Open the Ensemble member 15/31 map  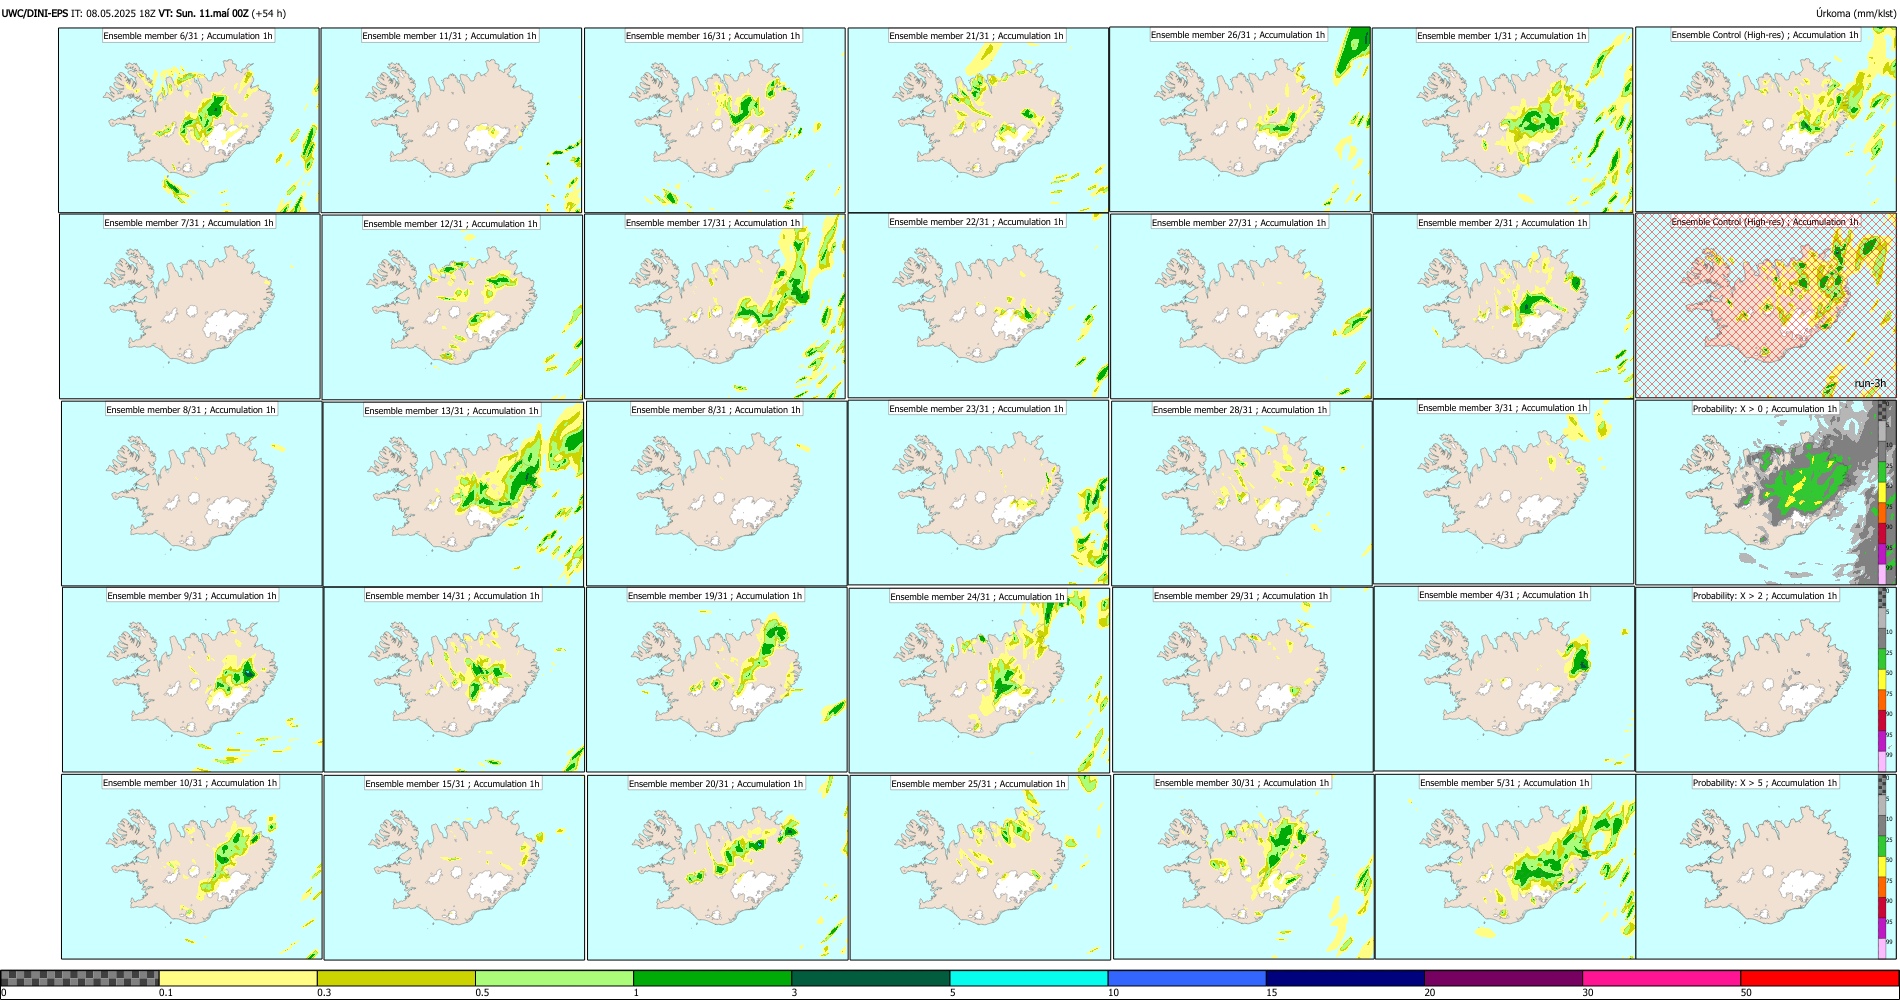click(x=454, y=868)
